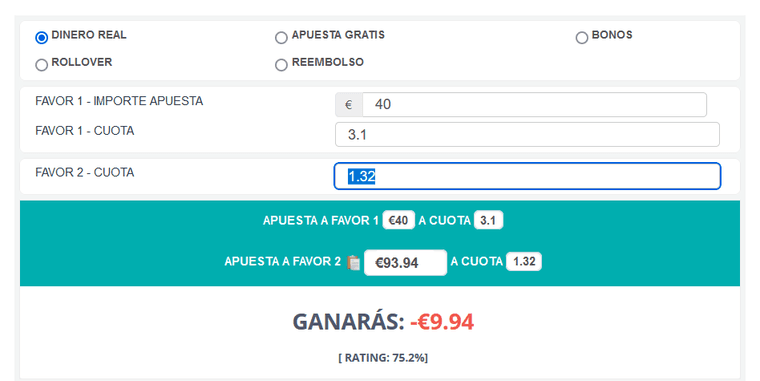Click the 1.32 cuota badge
Image resolution: width=760 pixels, height=381 pixels.
click(524, 261)
